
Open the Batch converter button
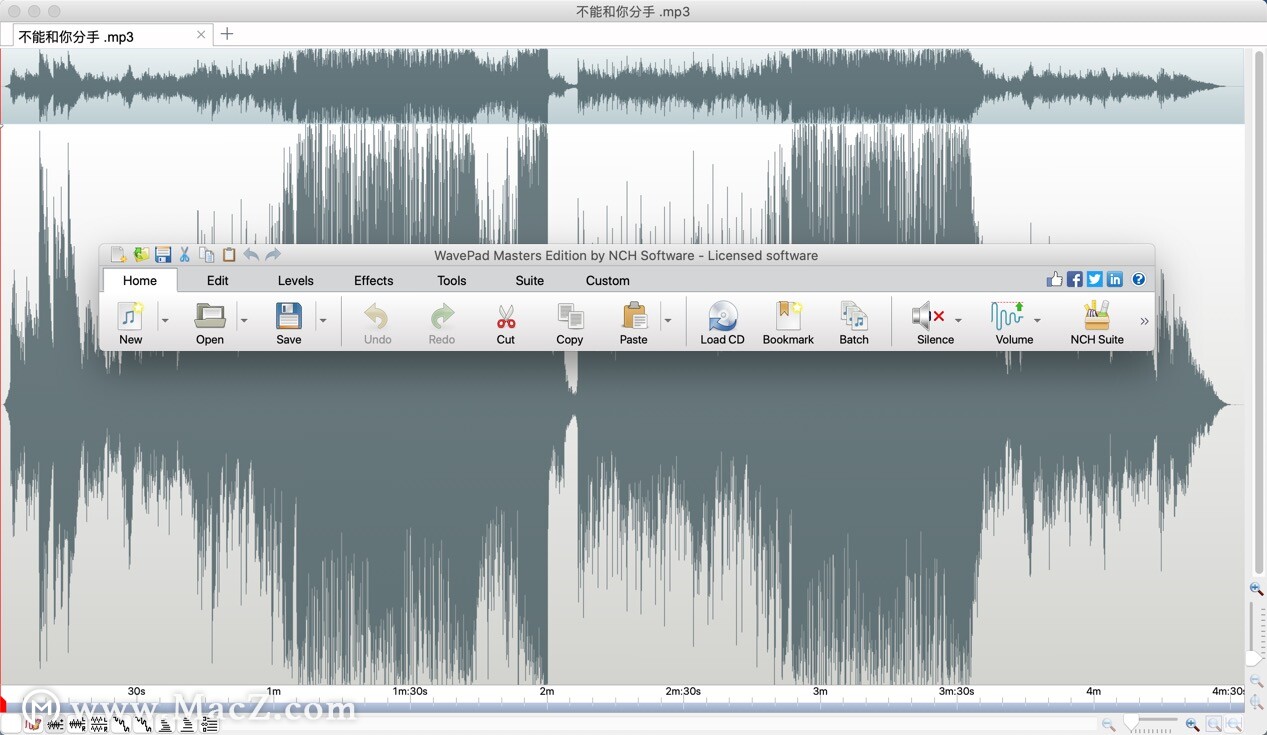pos(854,323)
